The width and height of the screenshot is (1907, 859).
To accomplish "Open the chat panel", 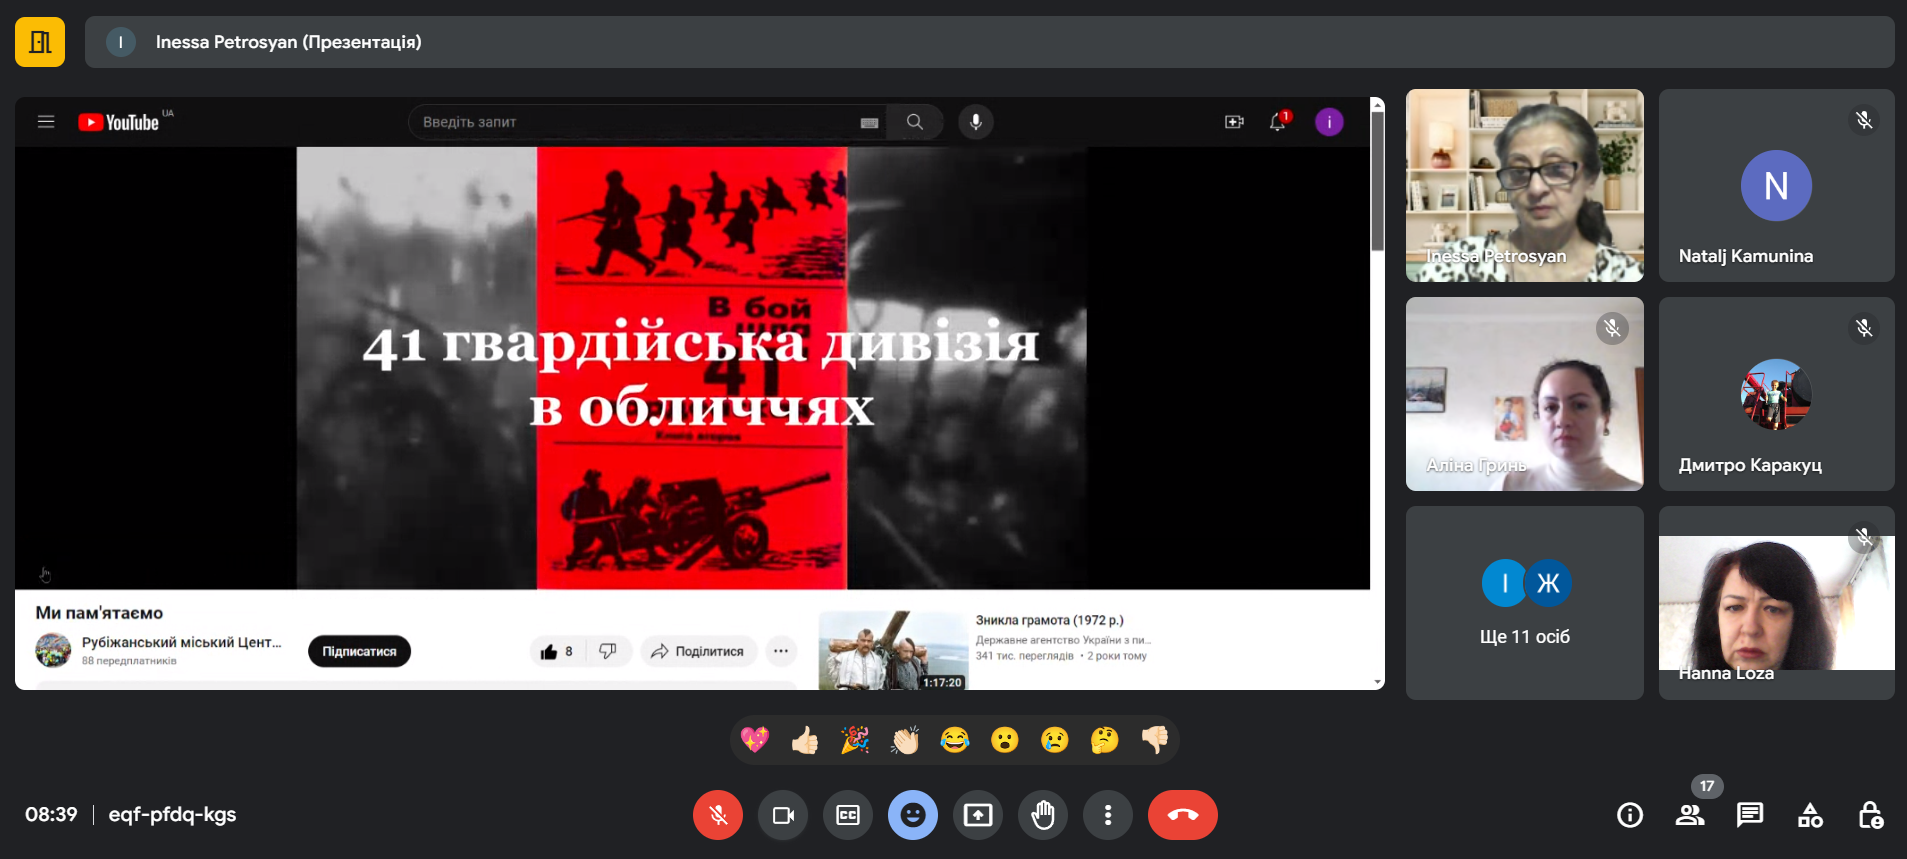I will coord(1749,815).
